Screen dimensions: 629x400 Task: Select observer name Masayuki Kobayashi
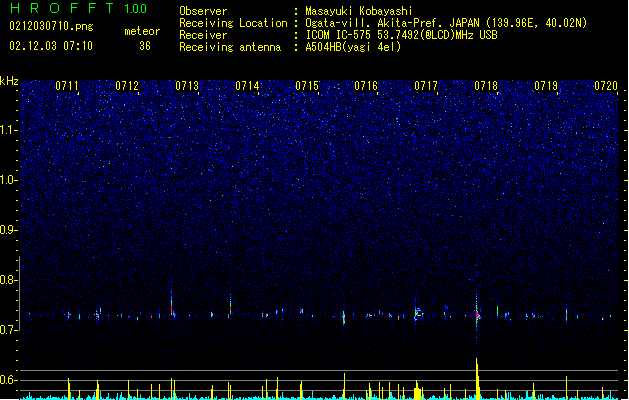[359, 11]
